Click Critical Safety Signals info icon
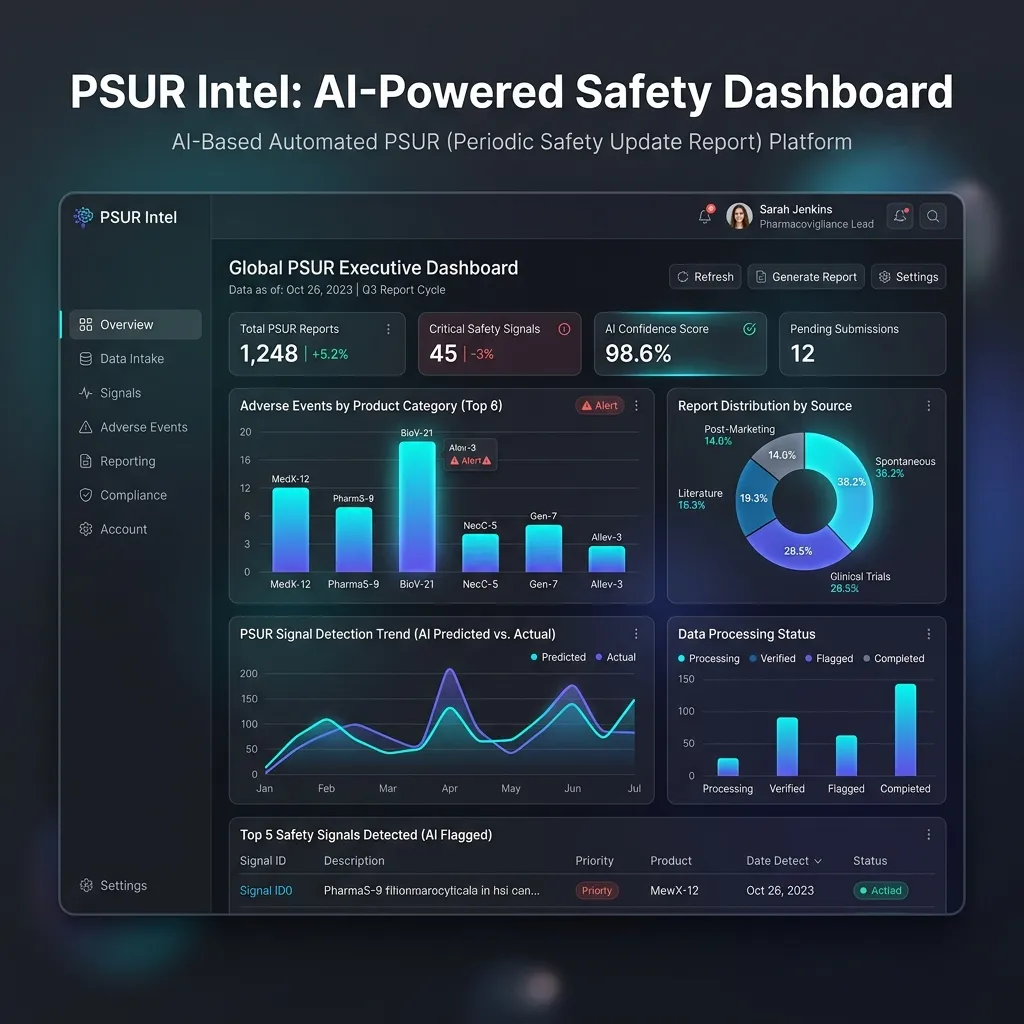The image size is (1024, 1024). point(564,329)
